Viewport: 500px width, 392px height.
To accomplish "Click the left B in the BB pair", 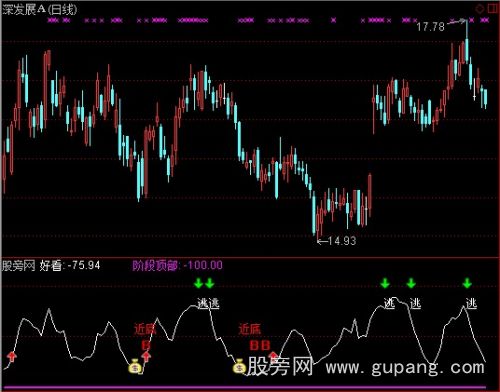I will pos(254,345).
